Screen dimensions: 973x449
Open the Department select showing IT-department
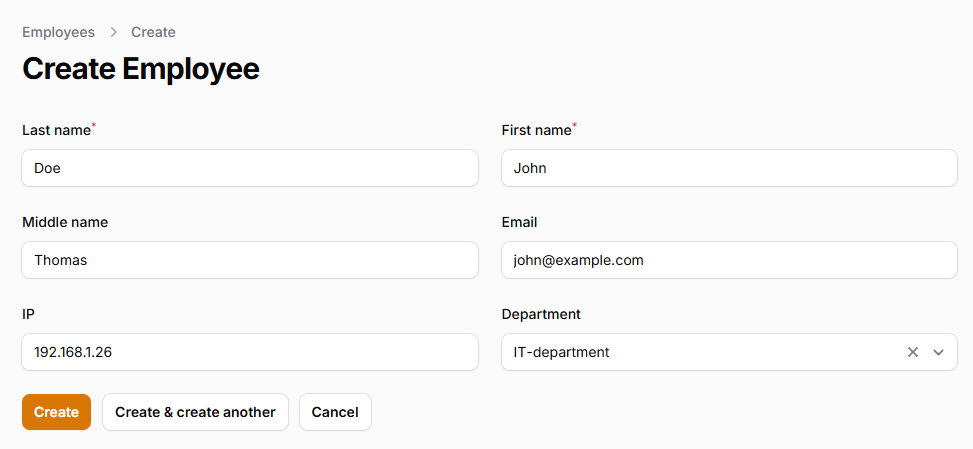[700, 352]
